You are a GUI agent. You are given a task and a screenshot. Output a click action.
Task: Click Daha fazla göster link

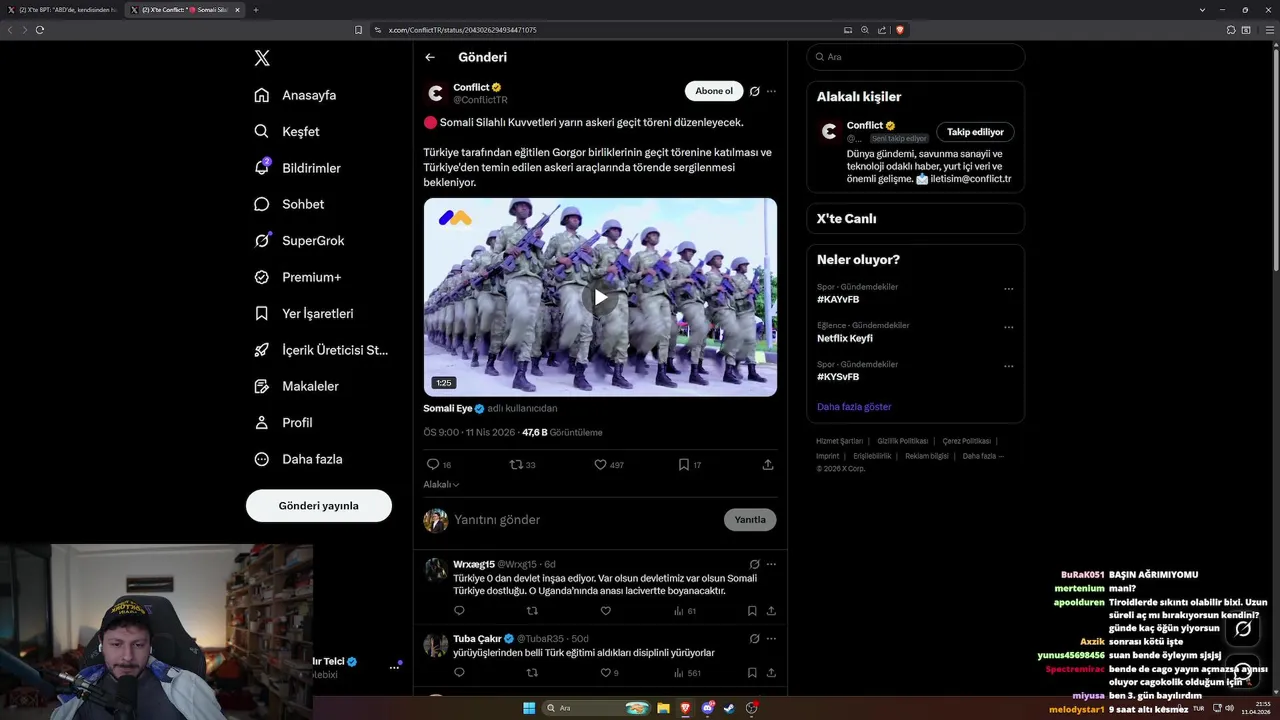[854, 407]
